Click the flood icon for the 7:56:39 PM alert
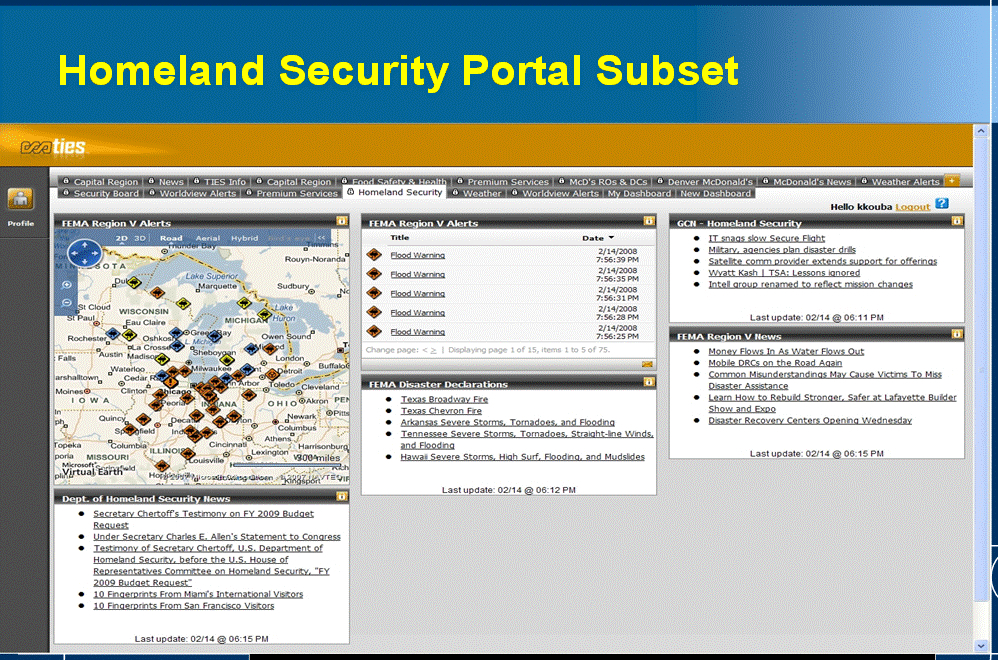 [374, 255]
